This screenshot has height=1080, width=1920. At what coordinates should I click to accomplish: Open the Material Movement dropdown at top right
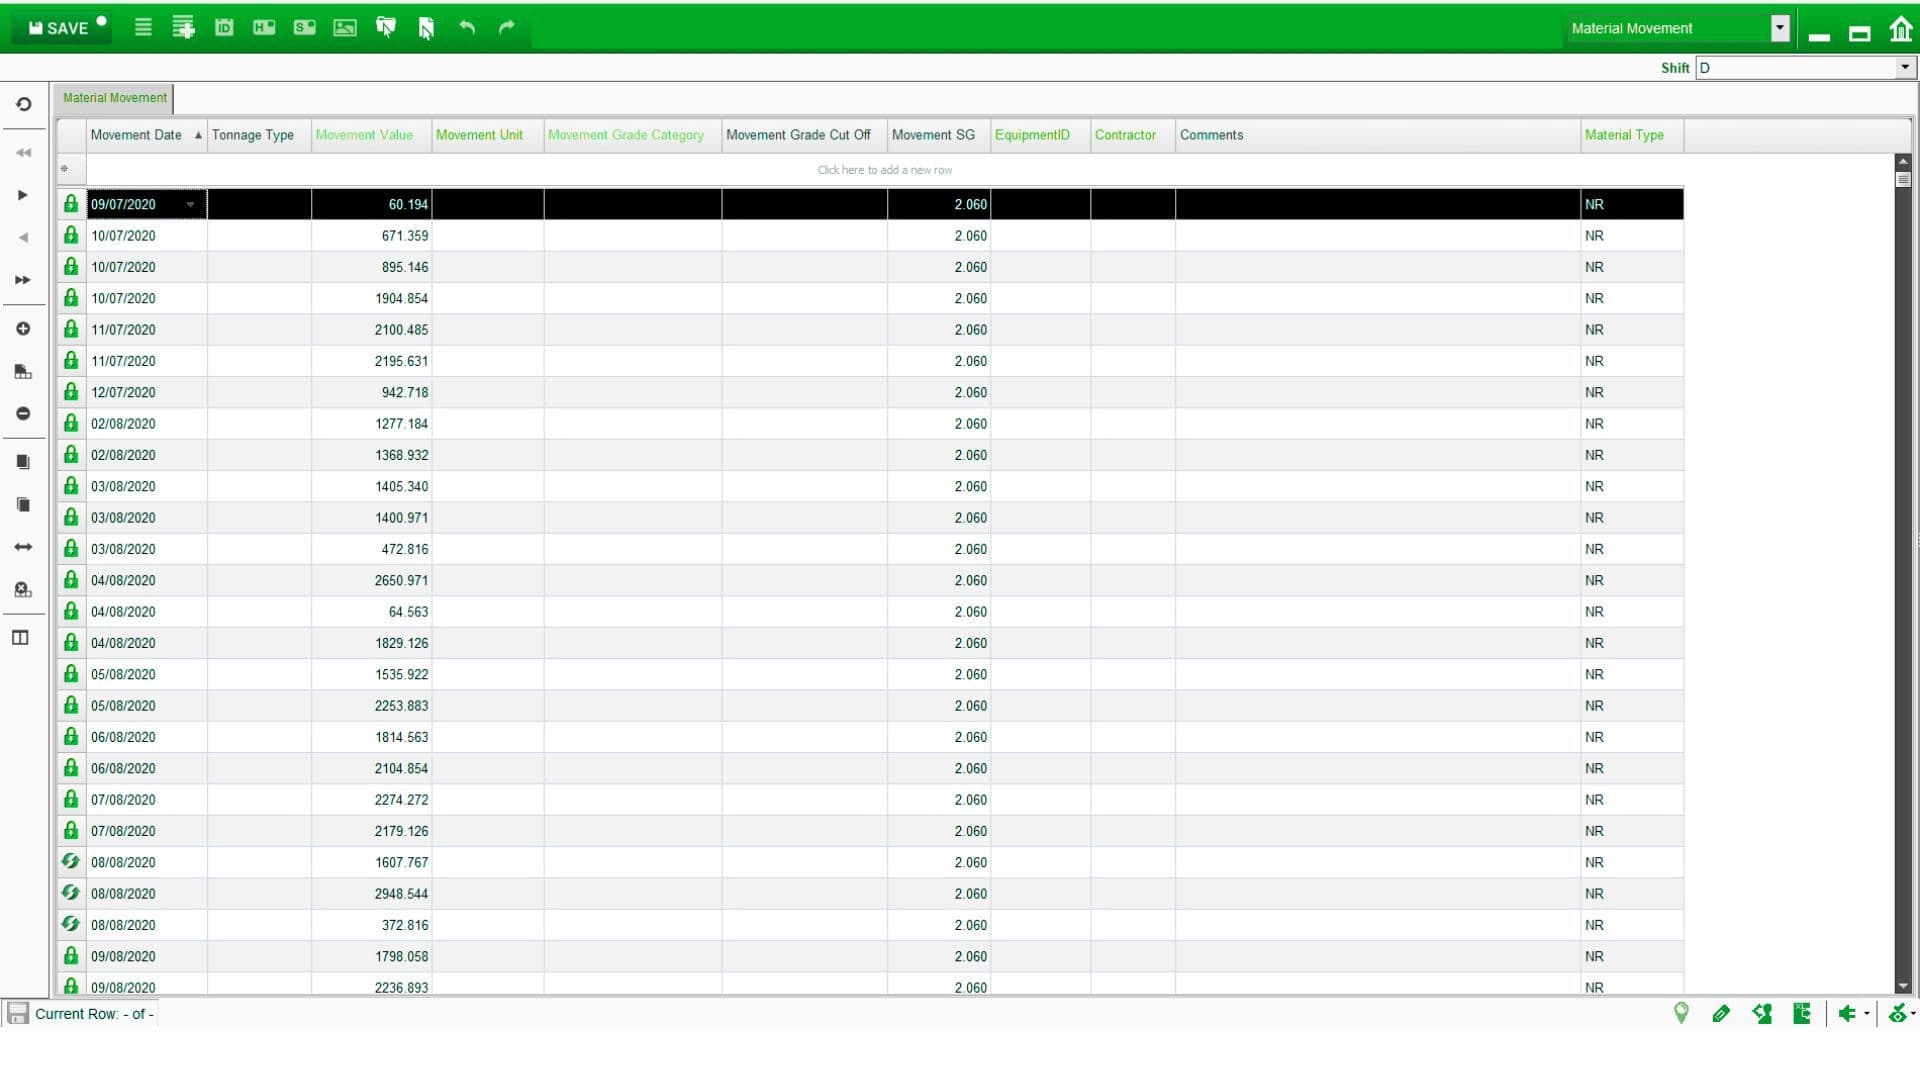click(x=1779, y=28)
